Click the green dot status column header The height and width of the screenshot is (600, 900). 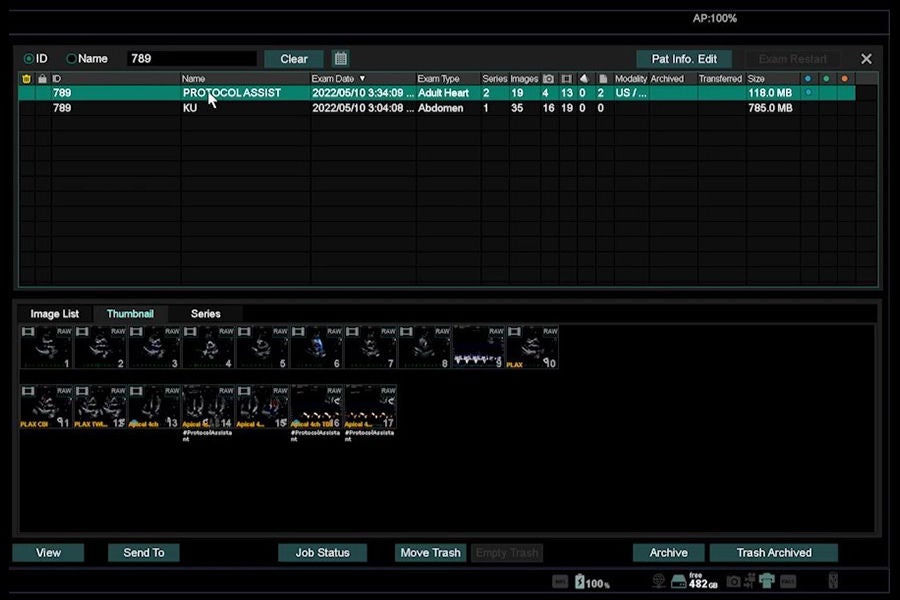click(x=827, y=79)
